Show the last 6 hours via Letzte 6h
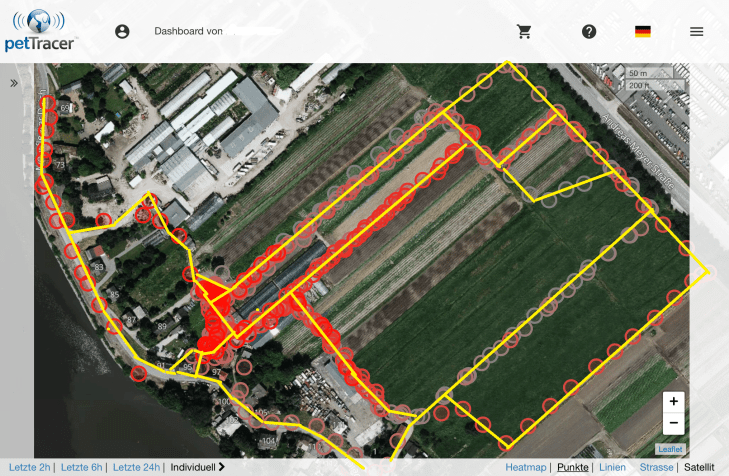729x476 pixels. pyautogui.click(x=81, y=467)
